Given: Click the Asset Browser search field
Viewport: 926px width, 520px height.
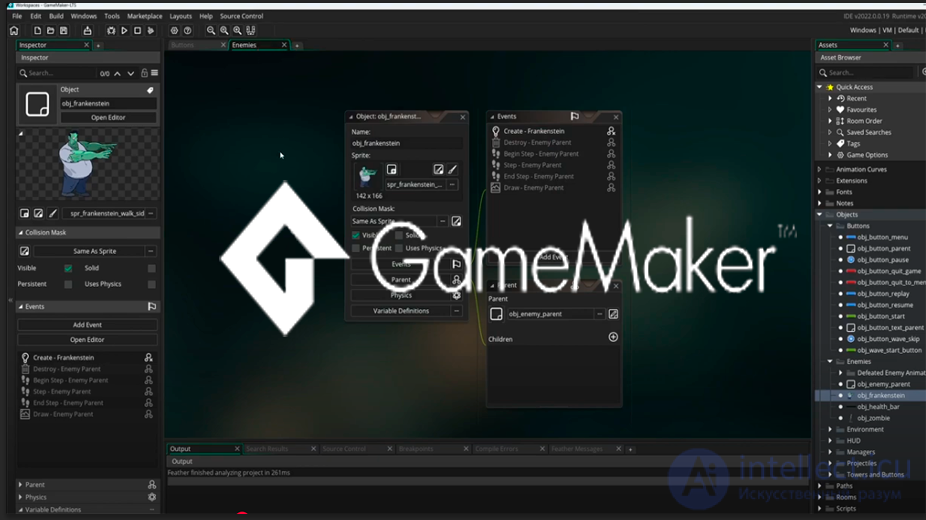Looking at the screenshot, I should tap(869, 73).
